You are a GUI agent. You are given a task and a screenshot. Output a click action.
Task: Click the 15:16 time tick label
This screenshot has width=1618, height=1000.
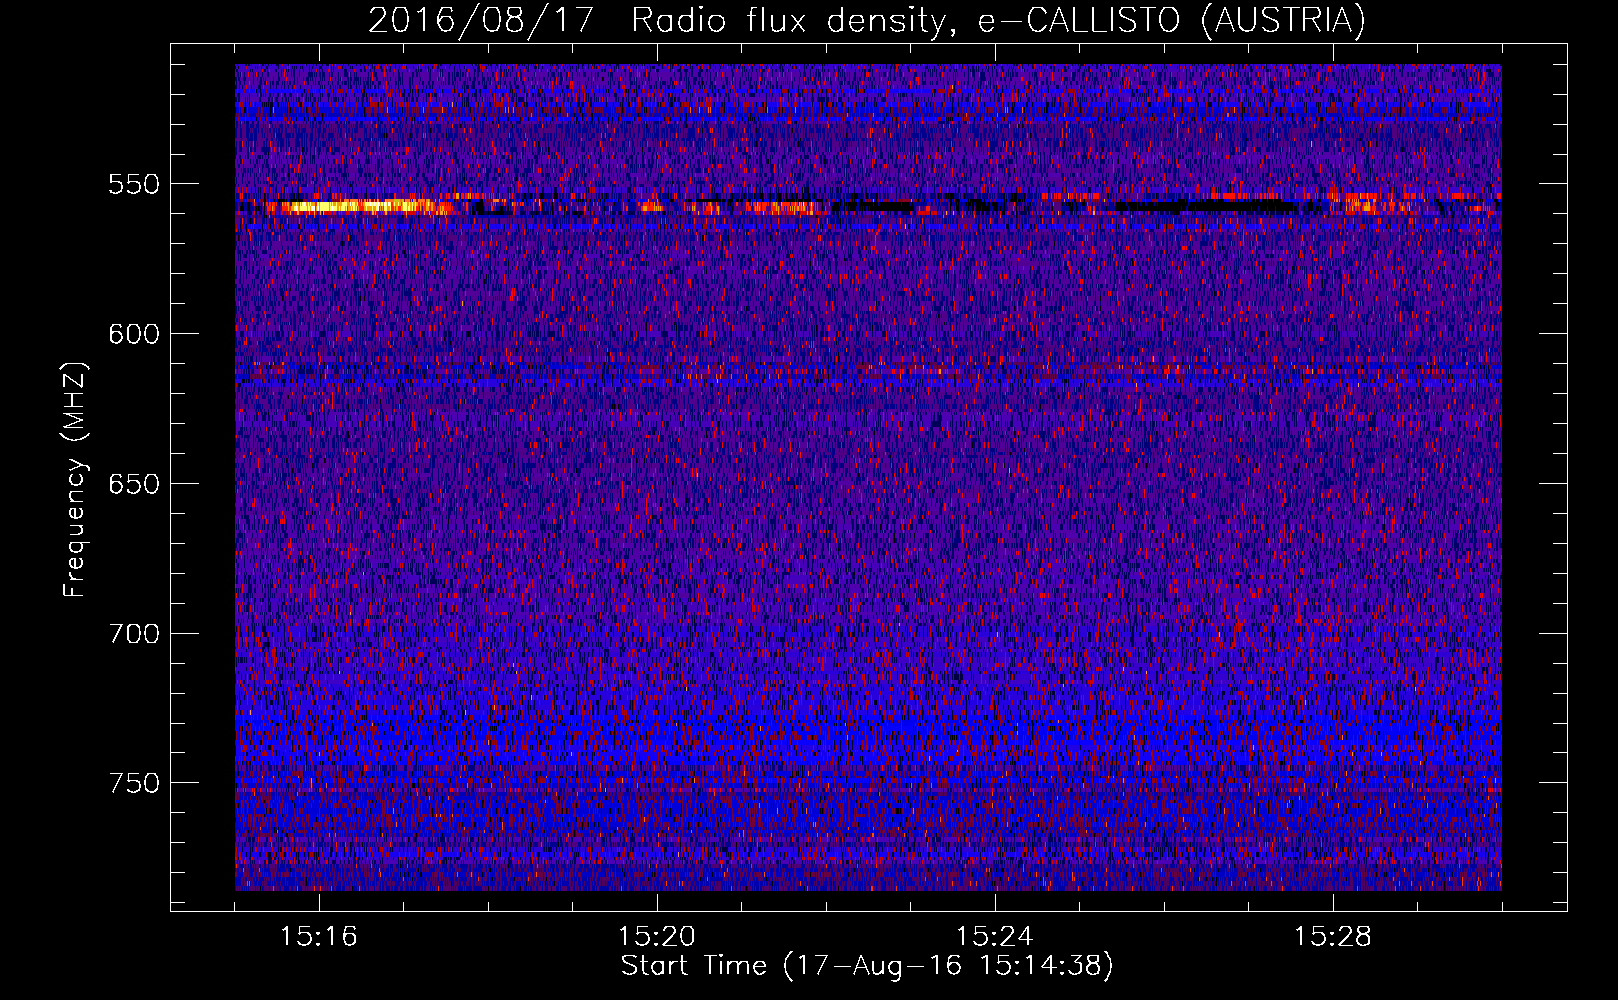point(319,936)
